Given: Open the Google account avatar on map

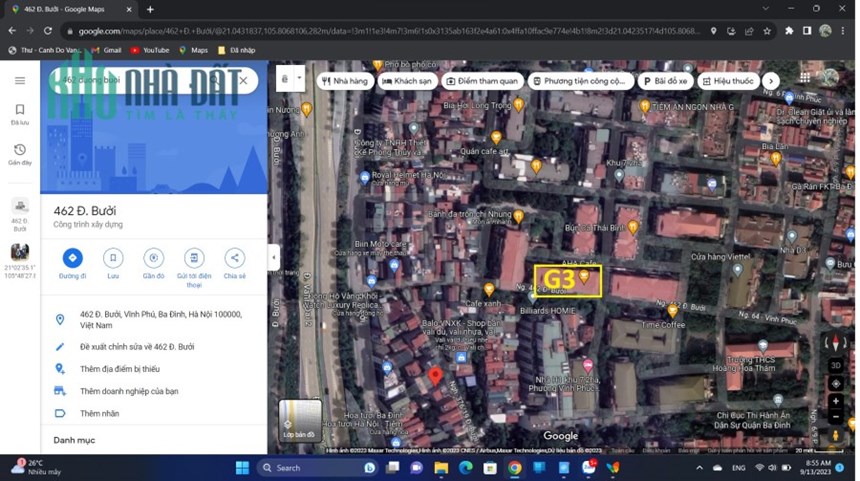Looking at the screenshot, I should 830,77.
